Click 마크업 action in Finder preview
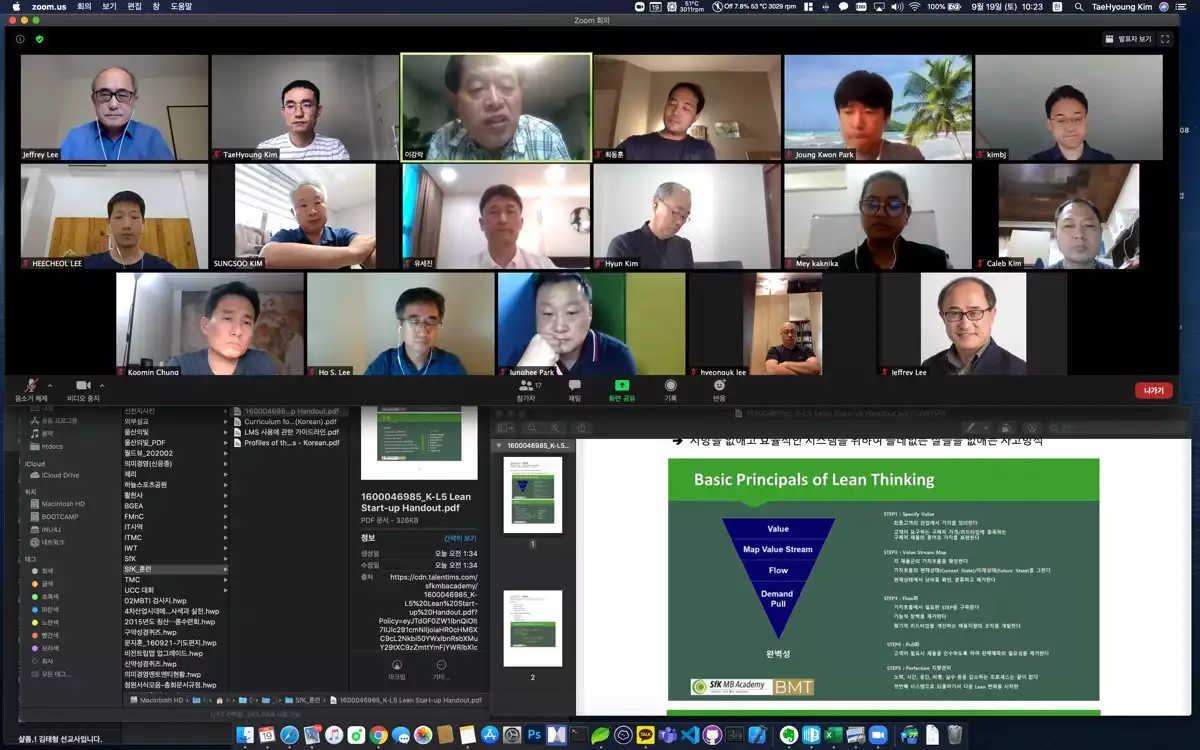The height and width of the screenshot is (750, 1200). click(397, 669)
